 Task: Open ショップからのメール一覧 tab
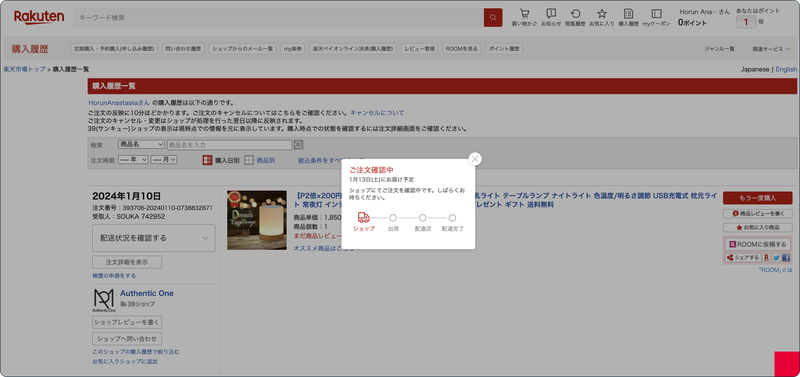coord(242,49)
